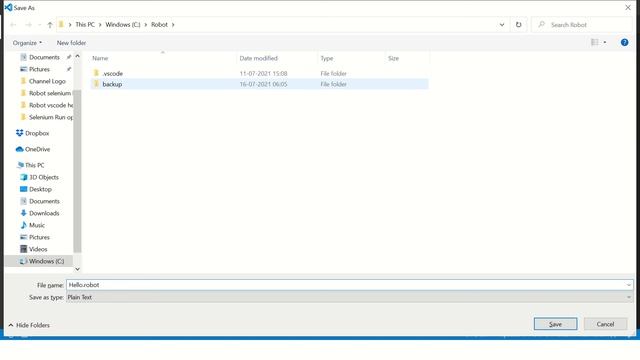
Task: Change view layout icon
Action: click(x=595, y=42)
